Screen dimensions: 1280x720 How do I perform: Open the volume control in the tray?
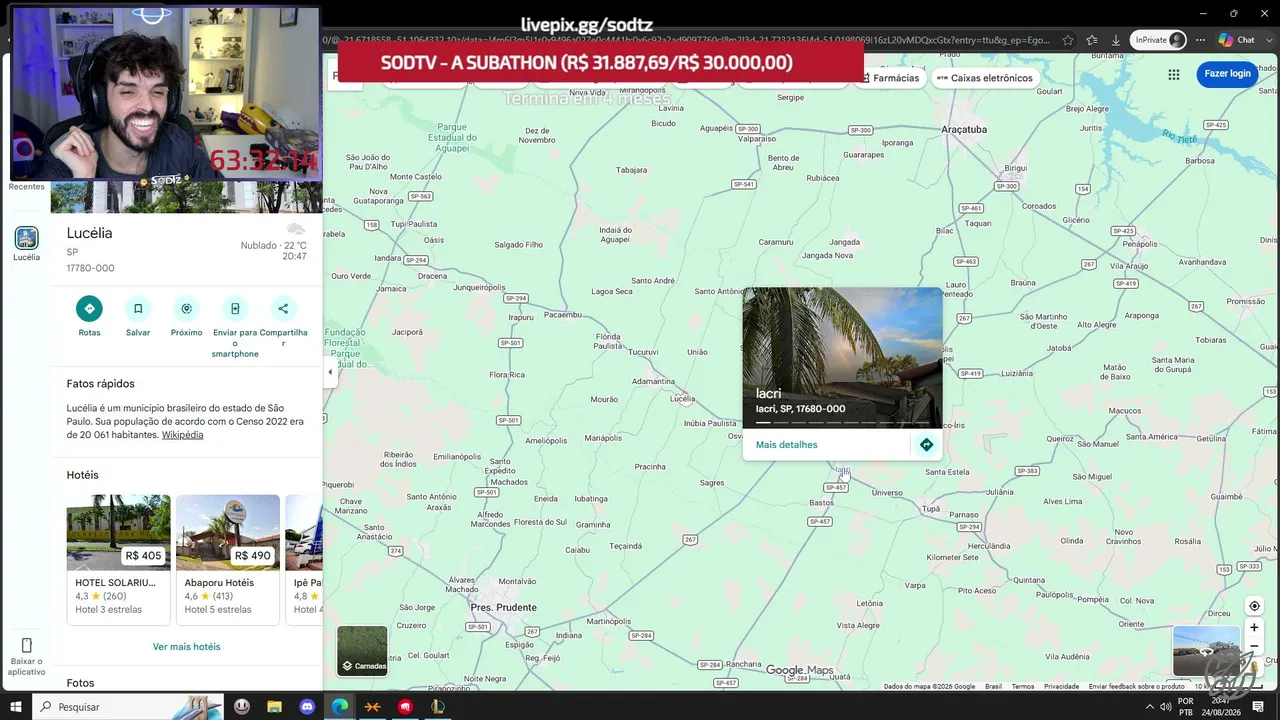pos(1165,707)
